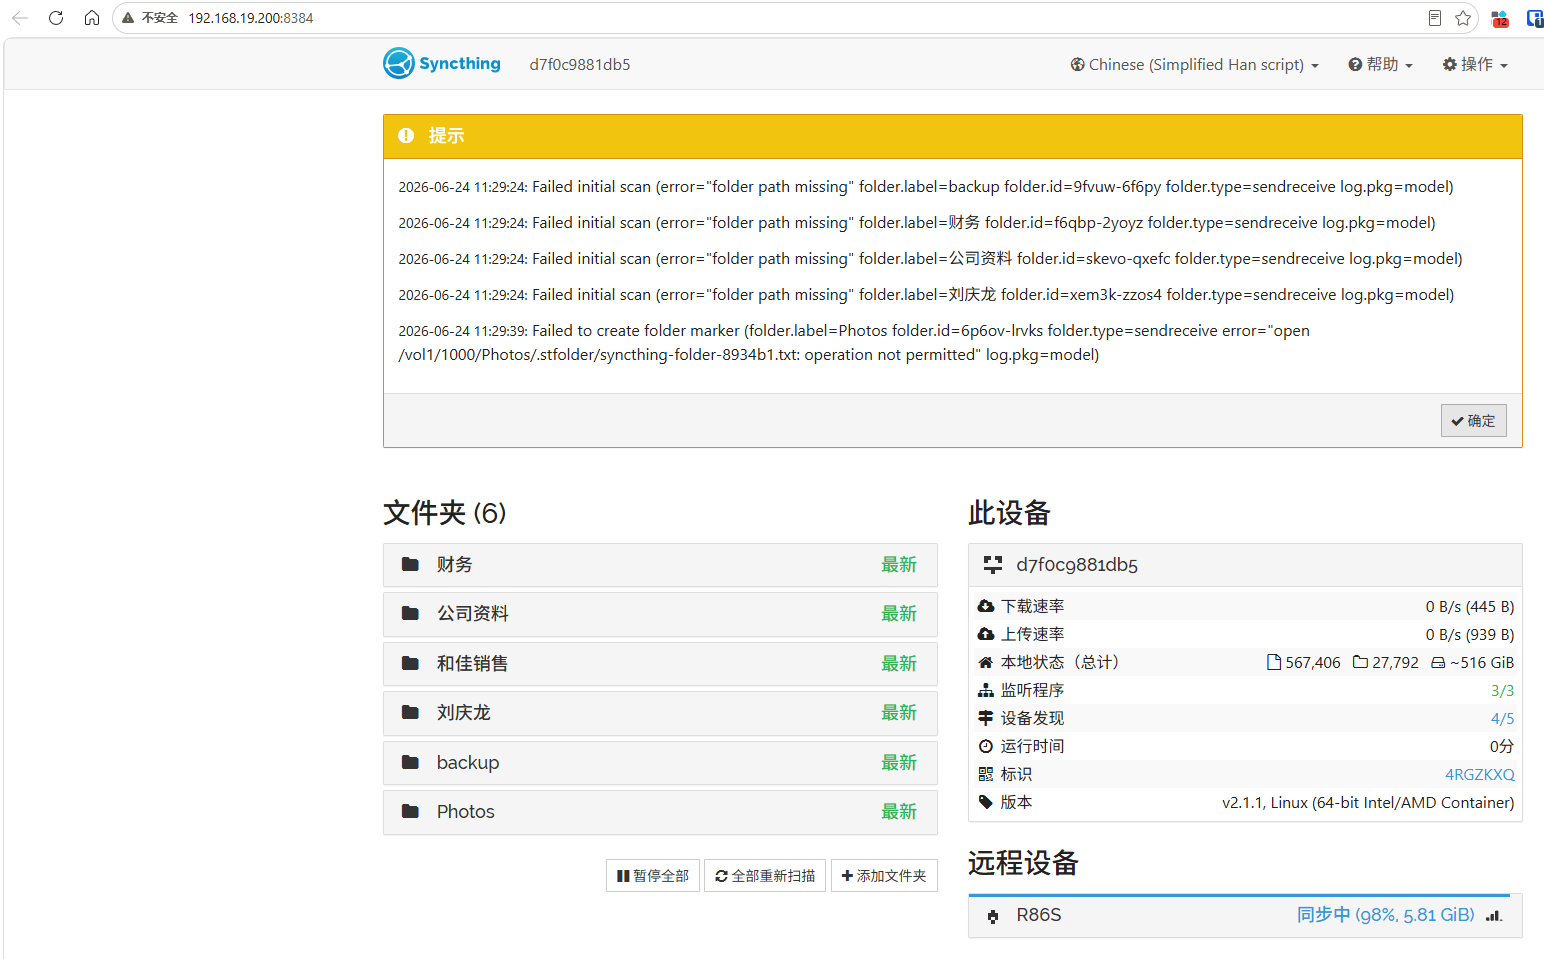Expand the 刘庆龙 folder panel
Image resolution: width=1544 pixels, height=959 pixels.
tap(660, 713)
